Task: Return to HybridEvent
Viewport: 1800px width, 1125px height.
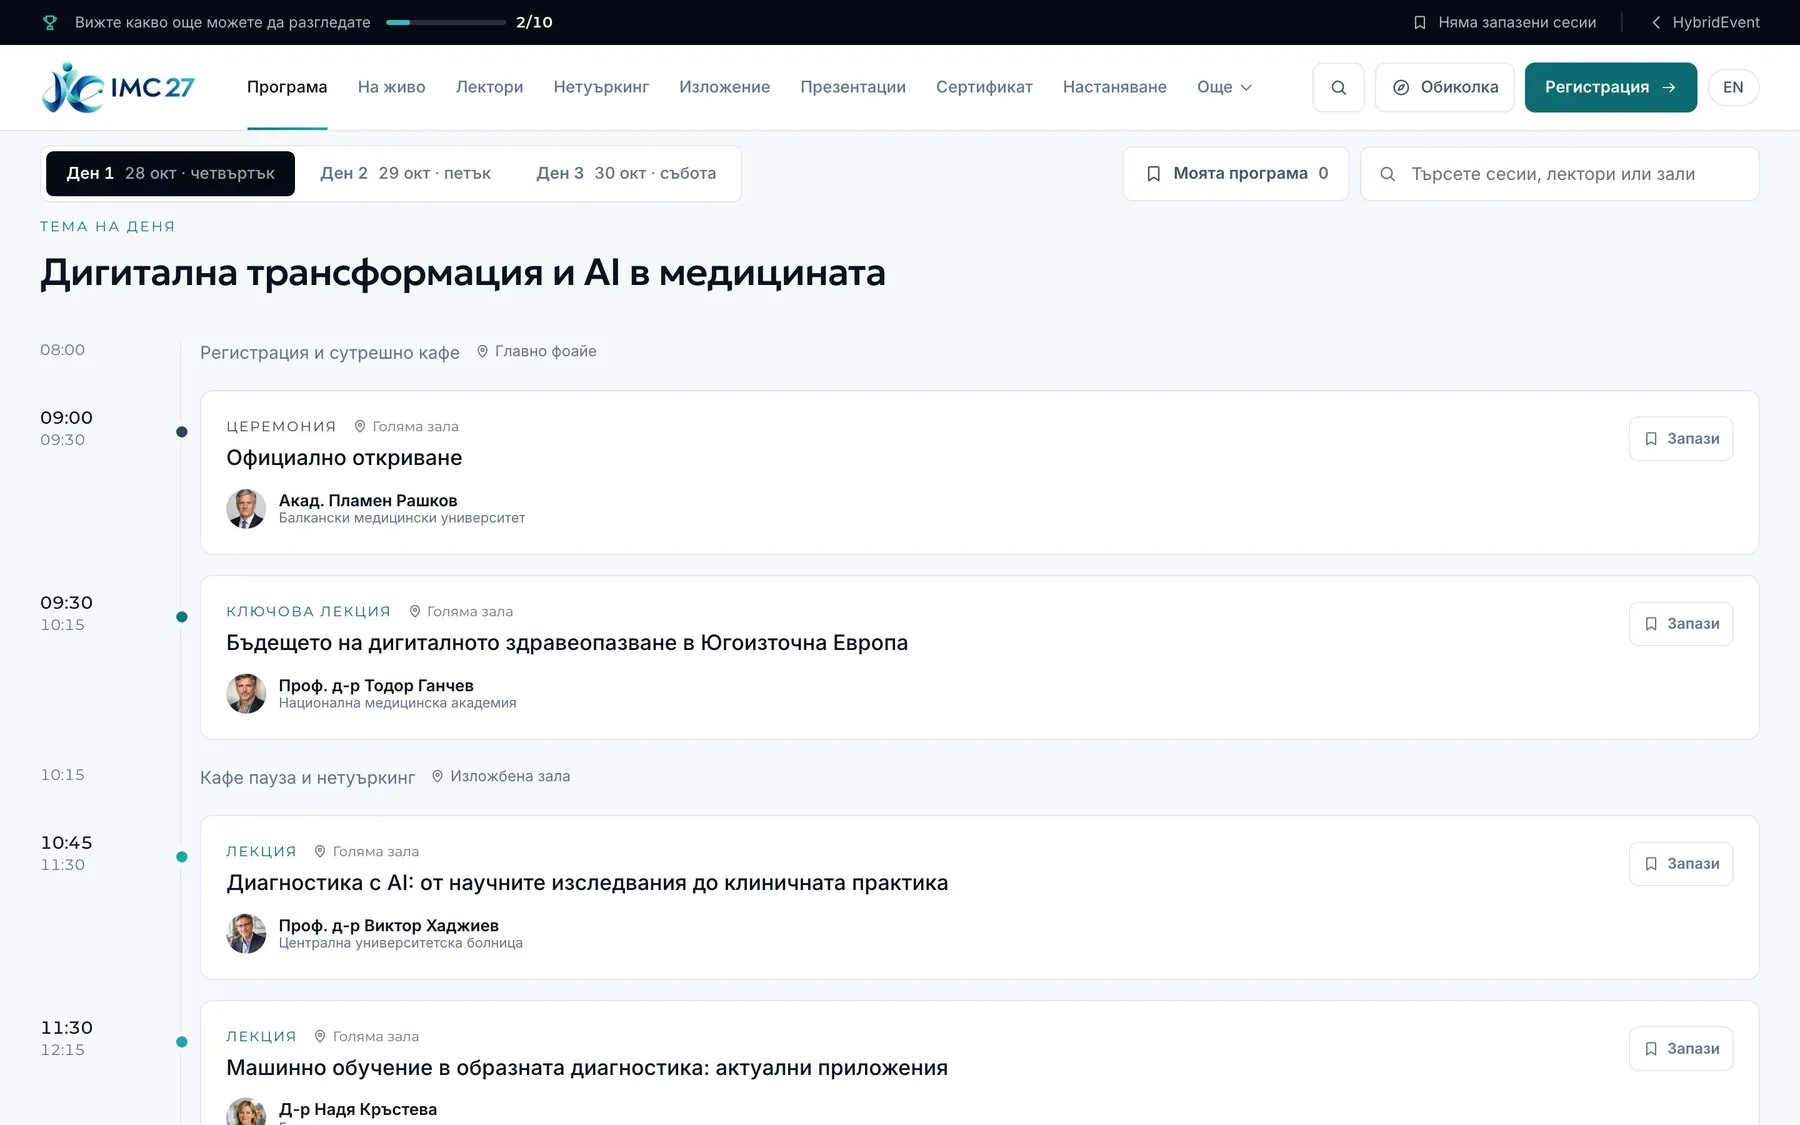Action: tap(1704, 22)
